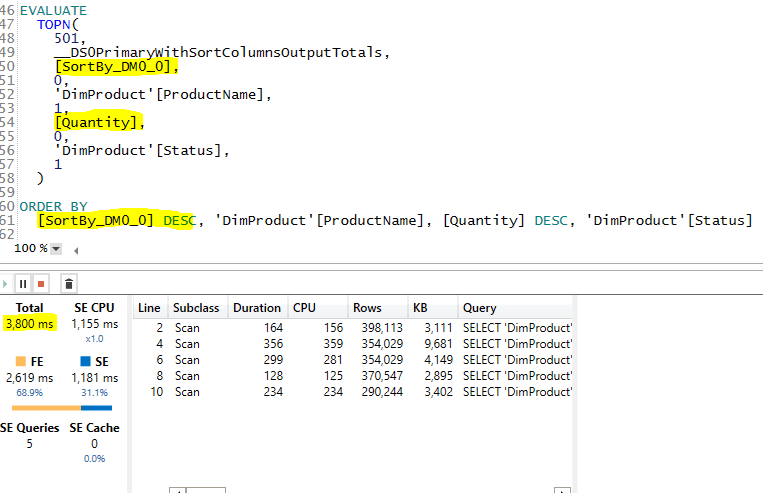Click Rows value 290,244
Image resolution: width=763 pixels, height=493 pixels.
click(382, 392)
